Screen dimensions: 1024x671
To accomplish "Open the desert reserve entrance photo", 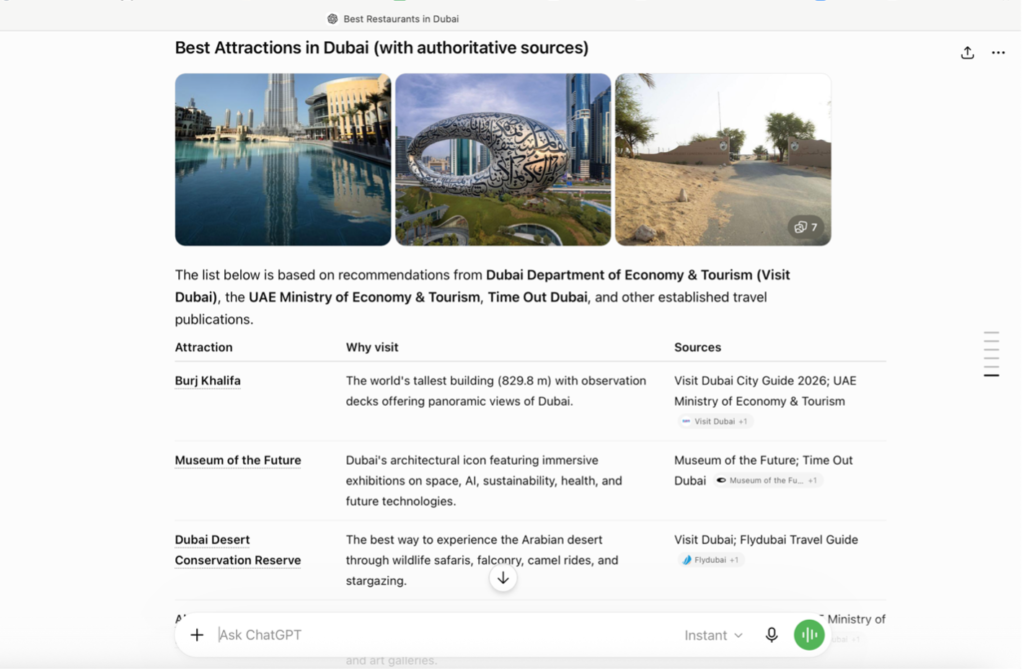I will [725, 160].
